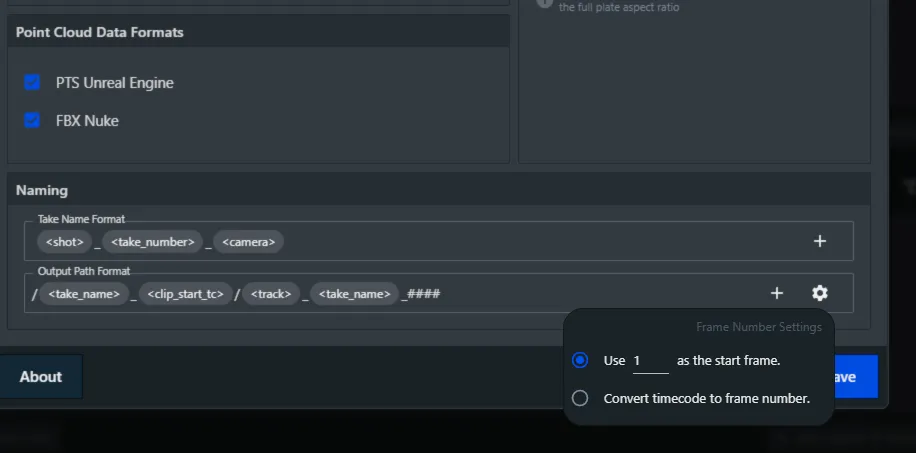This screenshot has height=453, width=916.
Task: Open Frame Number Settings gear icon
Action: pyautogui.click(x=820, y=293)
